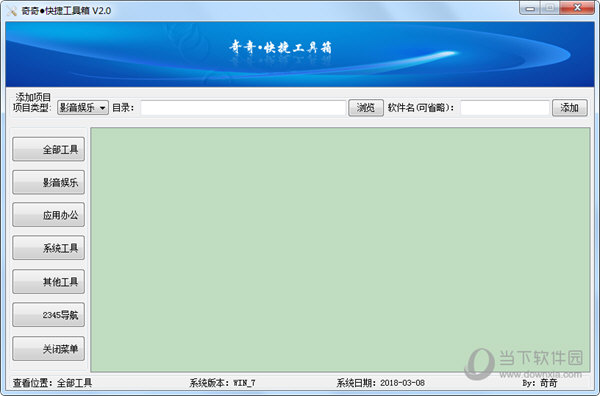This screenshot has width=600, height=396.
Task: Click the app icon in title bar
Action: 12,11
